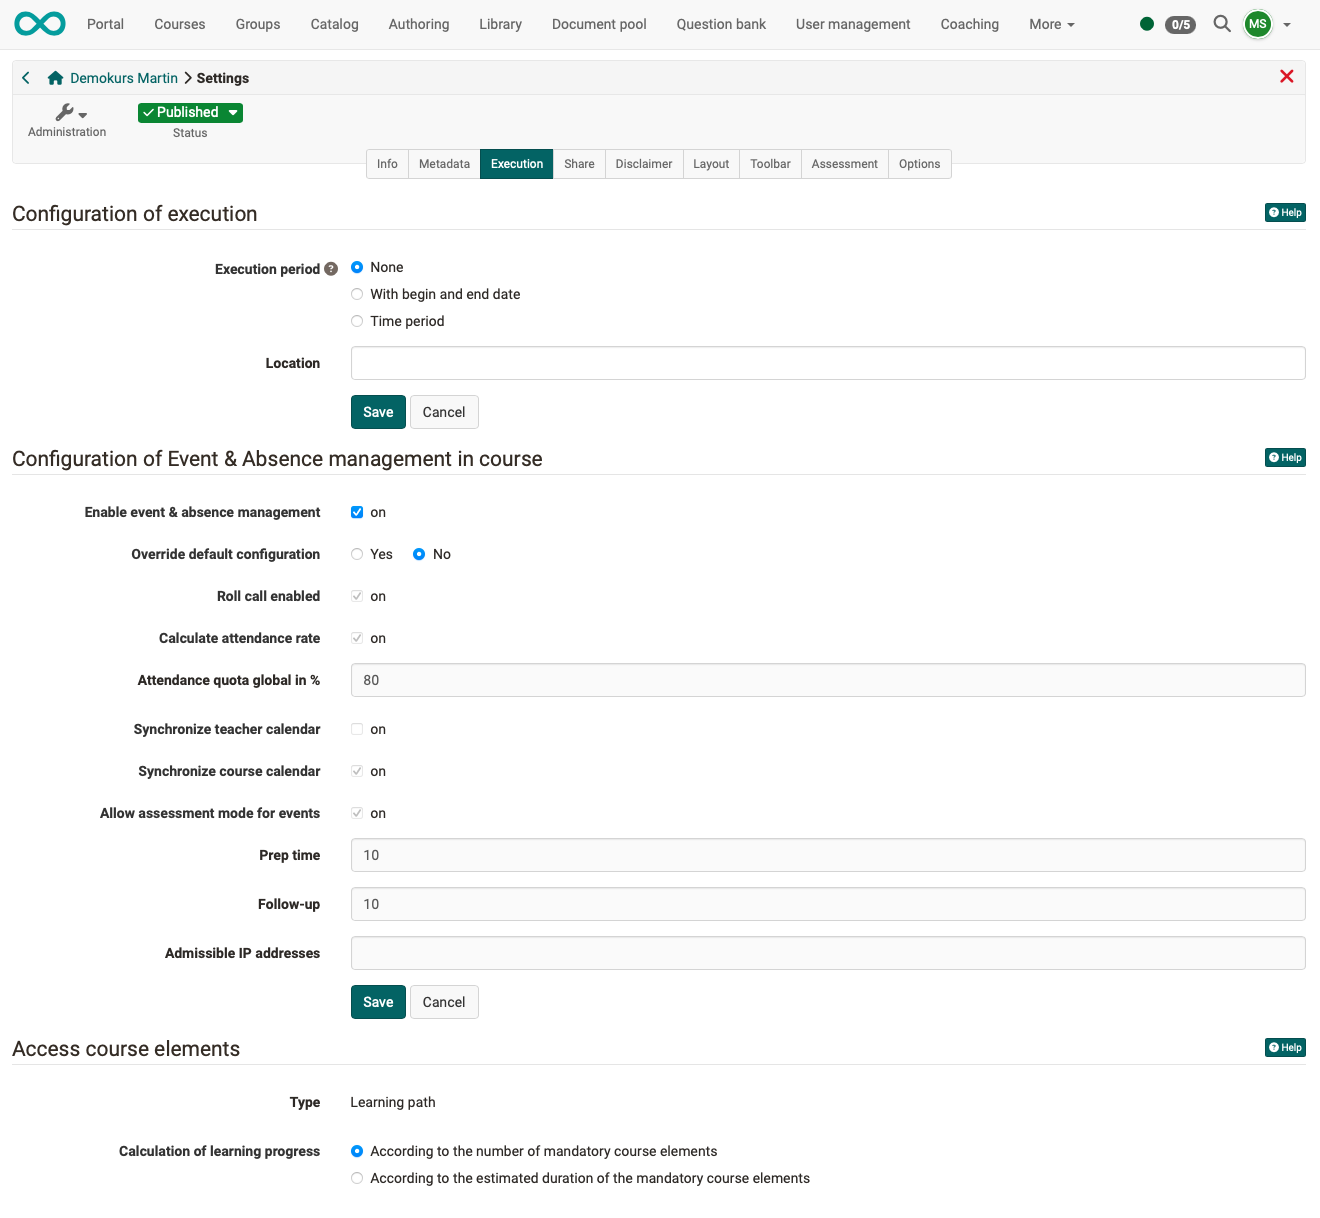
Task: Cancel the Event & Absence configuration
Action: 444,1002
